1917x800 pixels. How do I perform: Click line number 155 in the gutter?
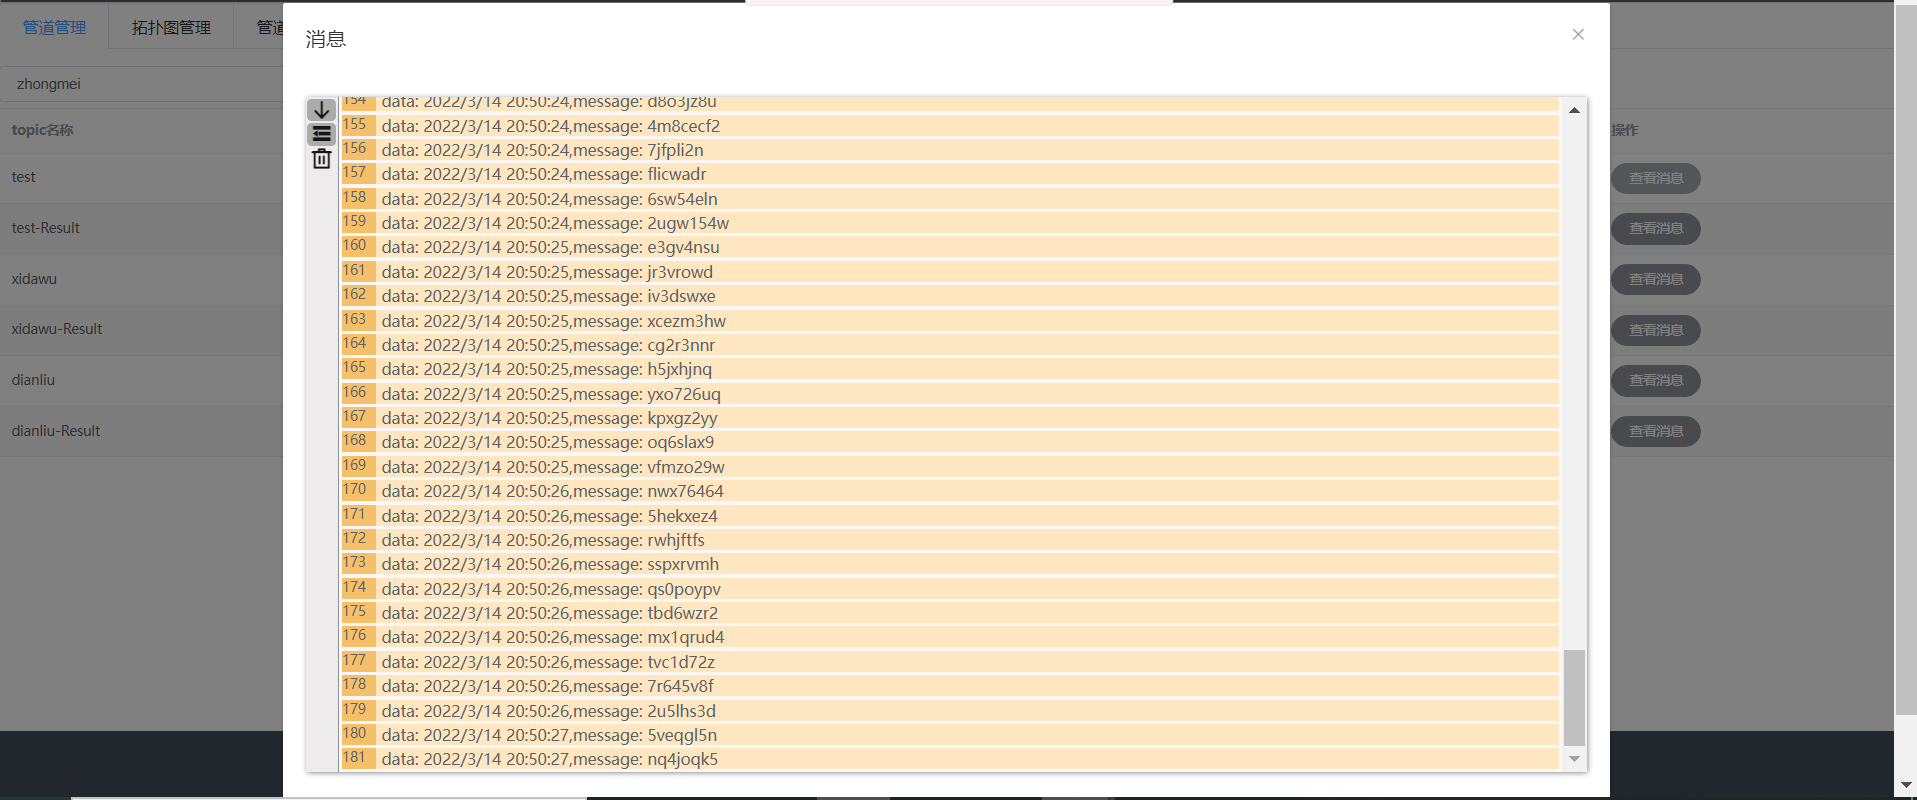[x=355, y=125]
